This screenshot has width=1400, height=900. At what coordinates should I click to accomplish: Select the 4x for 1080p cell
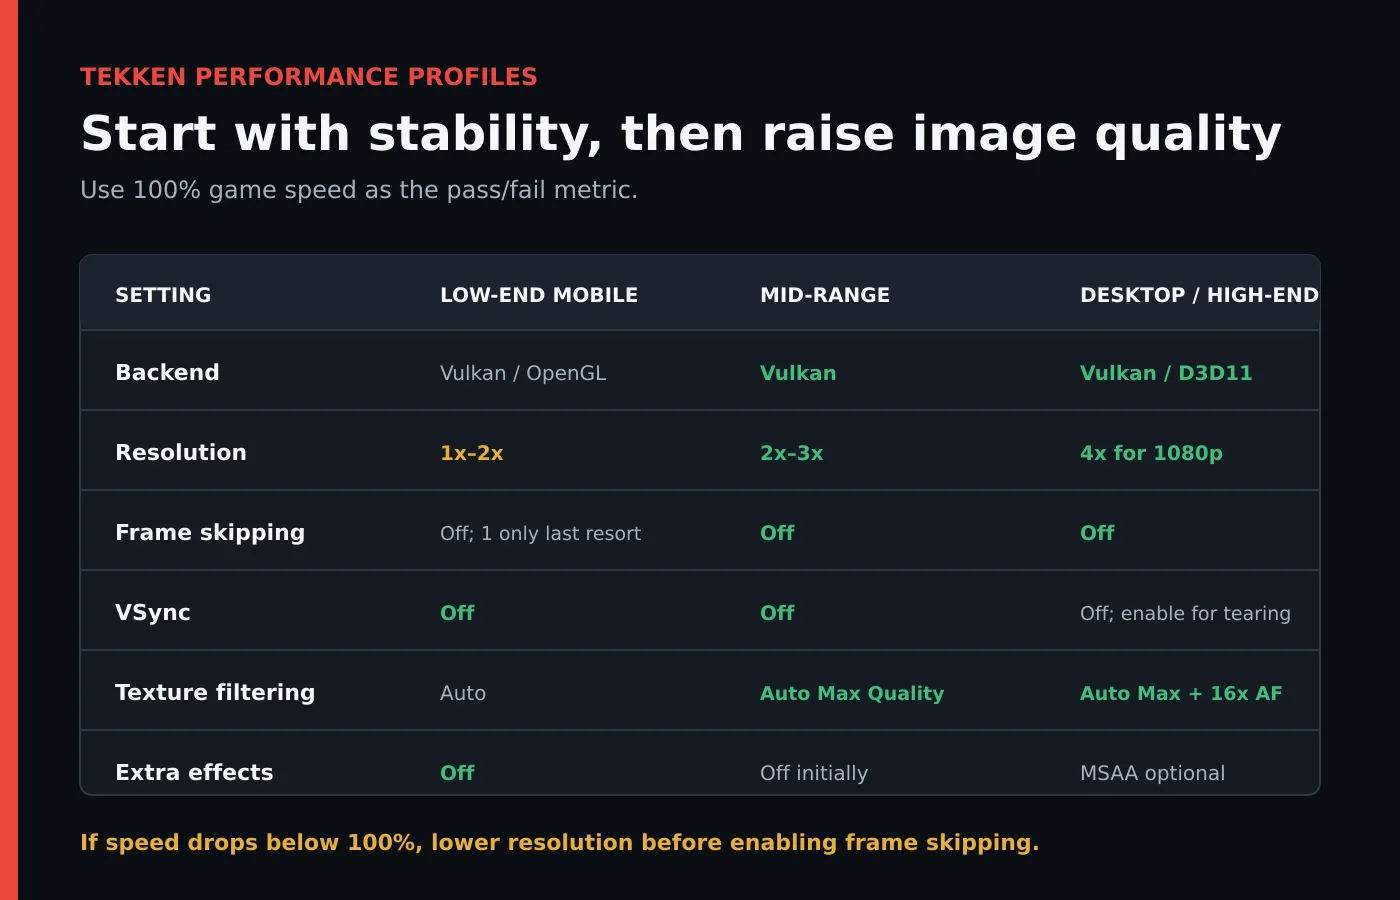[1151, 453]
